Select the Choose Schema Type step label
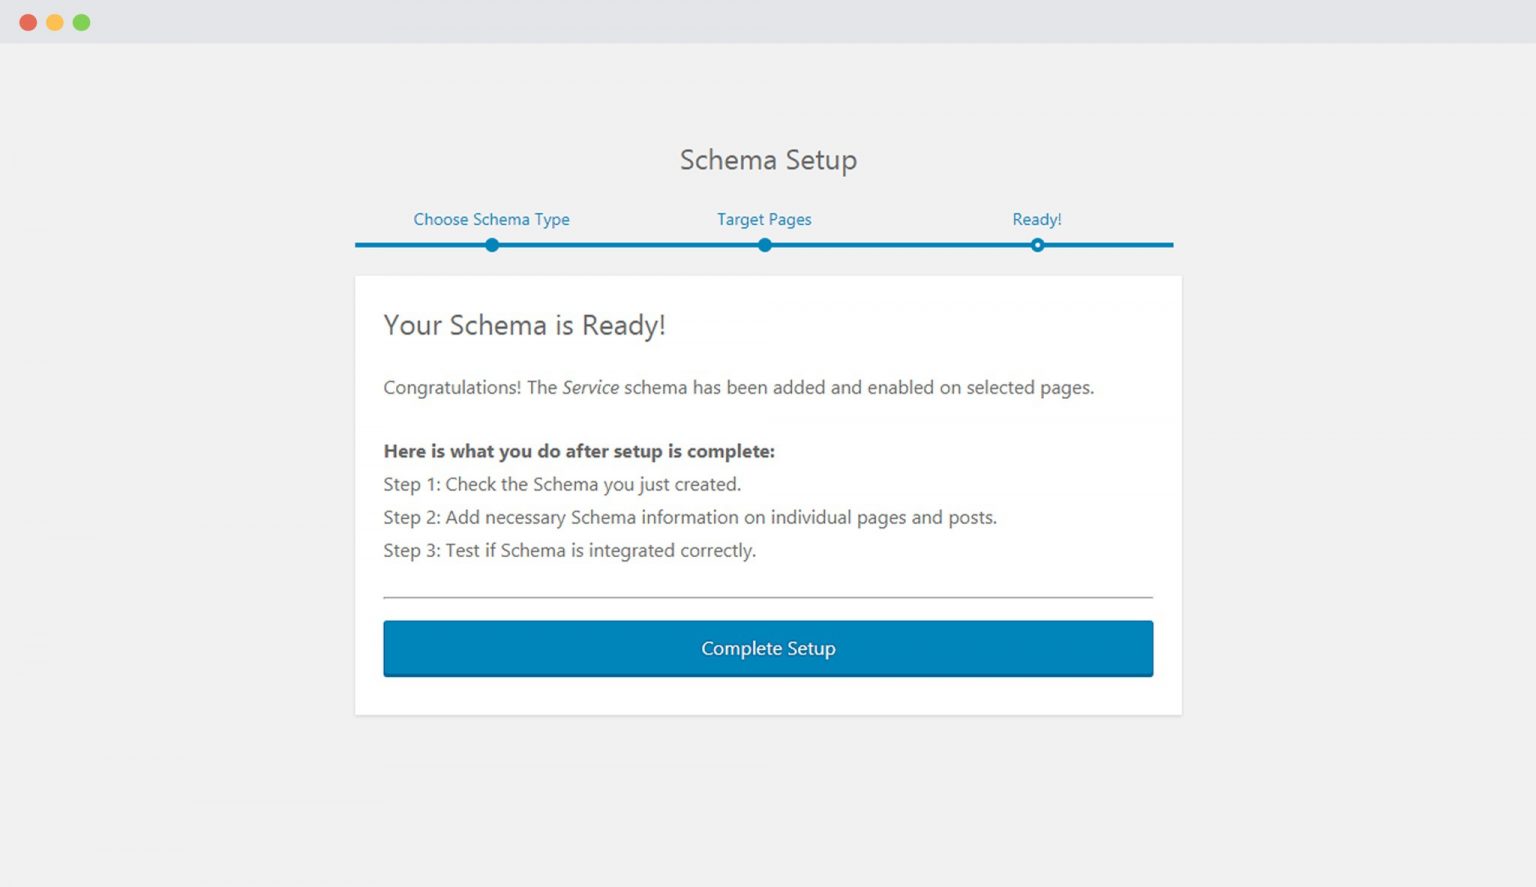 click(491, 219)
